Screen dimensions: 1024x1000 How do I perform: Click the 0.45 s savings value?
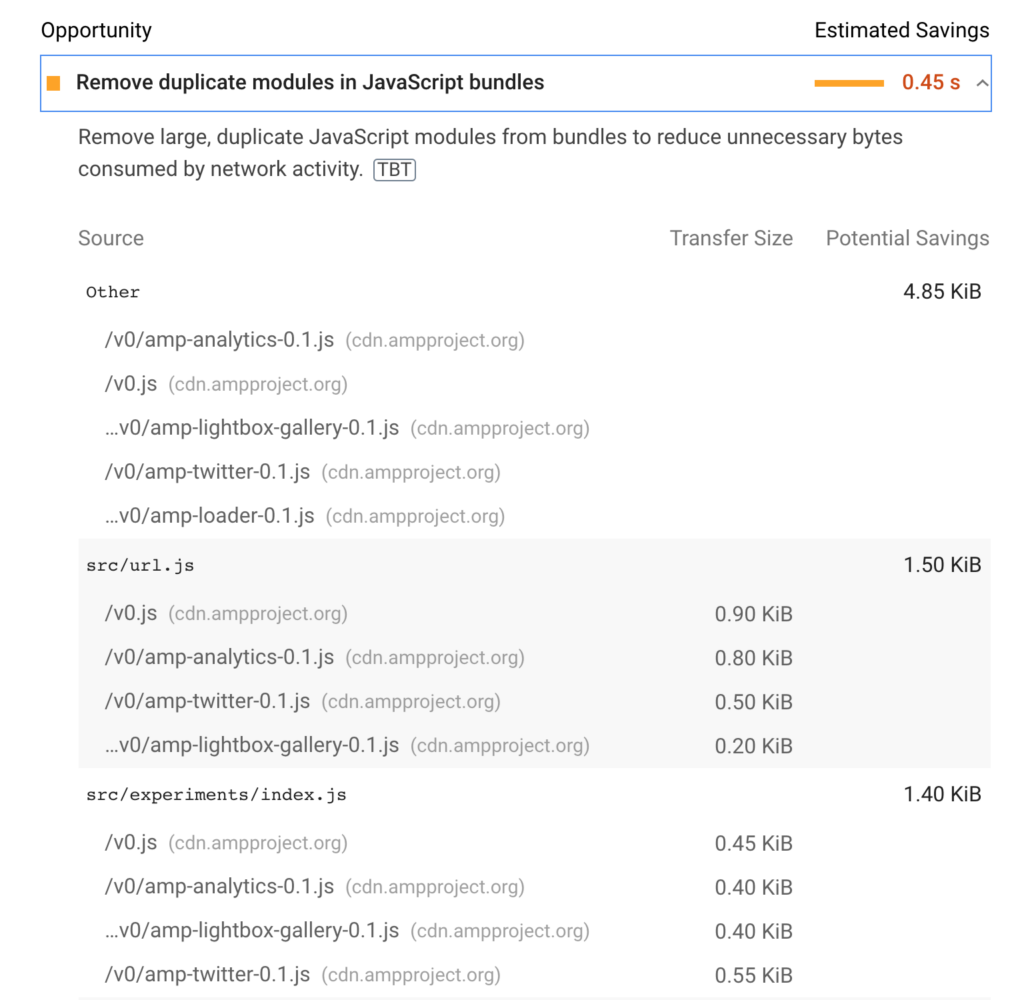click(931, 83)
